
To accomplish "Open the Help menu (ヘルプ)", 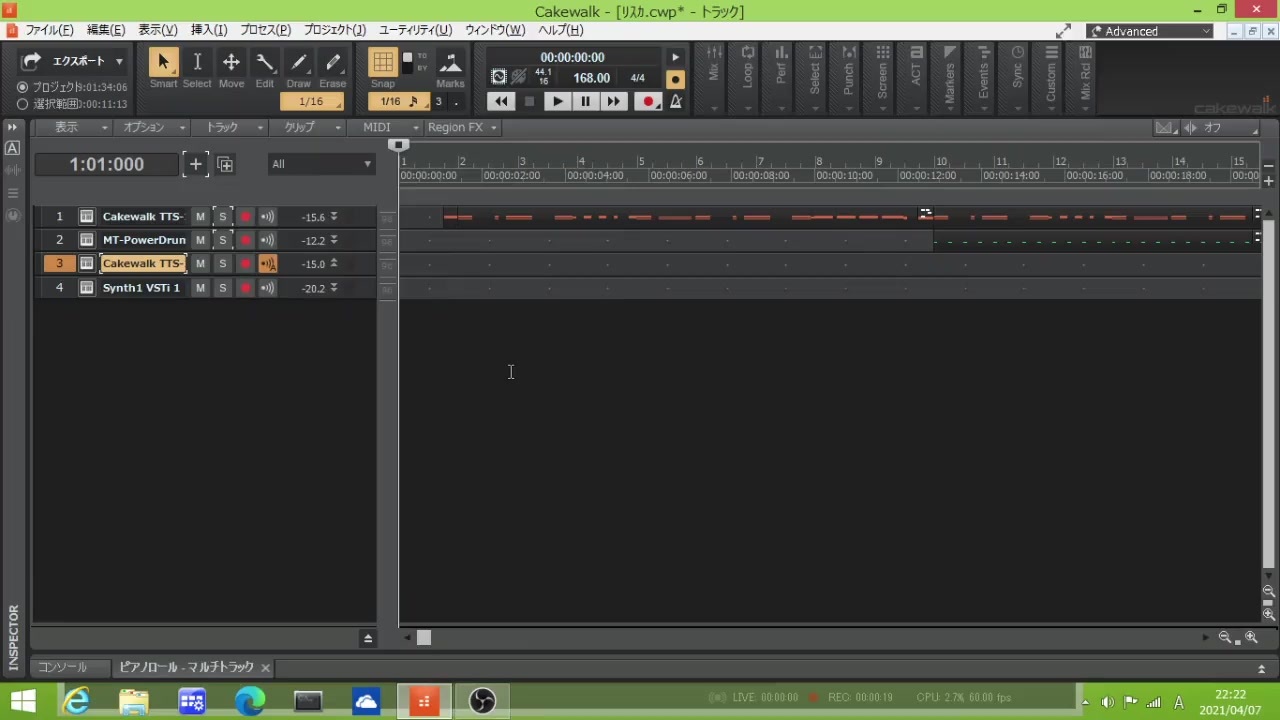I will [561, 30].
